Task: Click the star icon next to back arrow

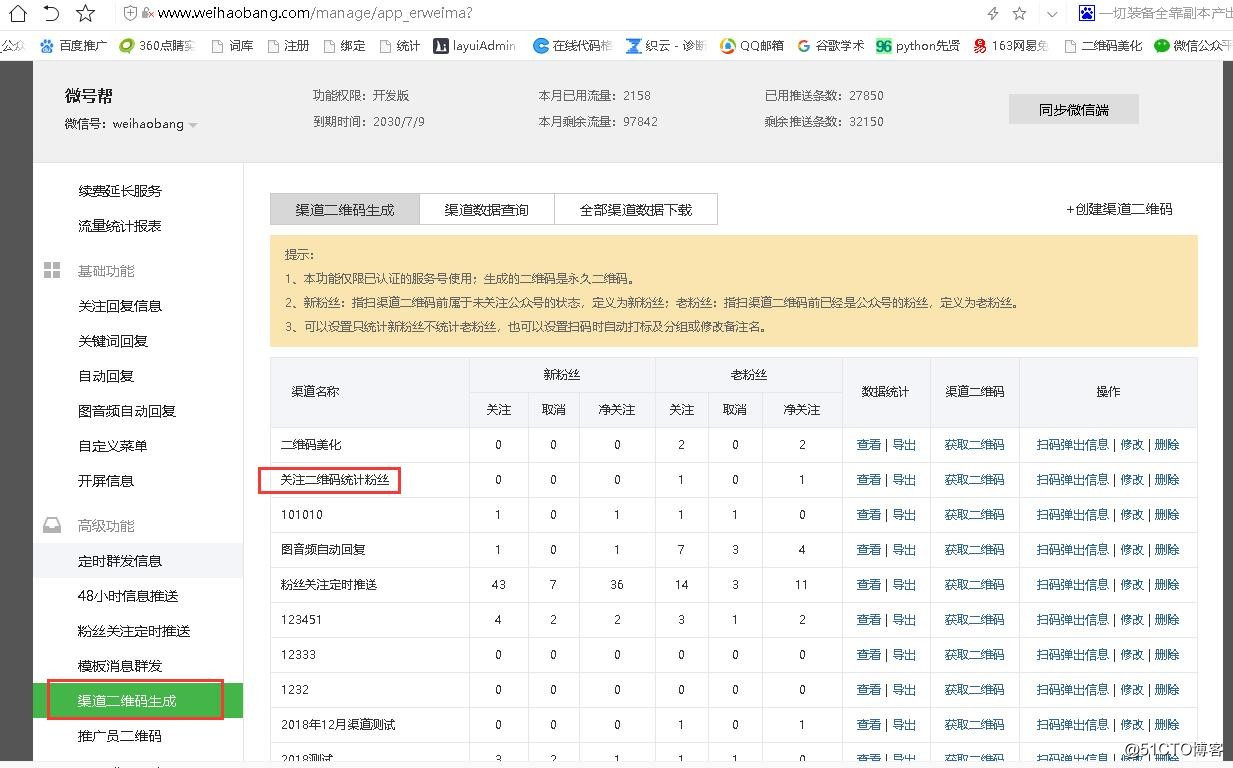Action: click(x=86, y=13)
